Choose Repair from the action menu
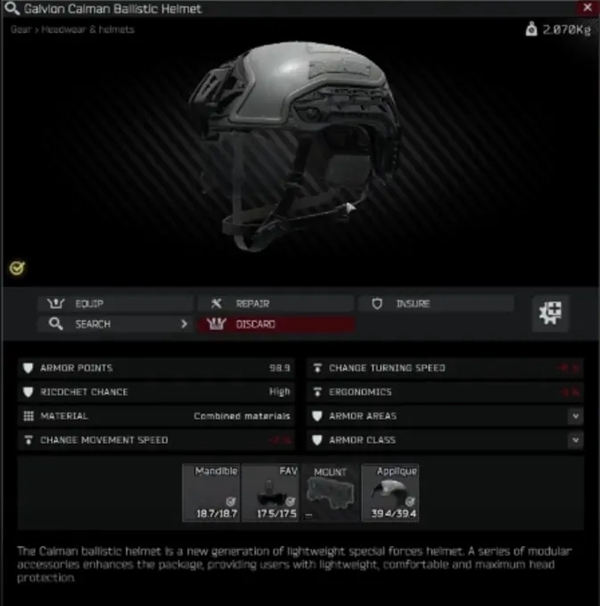Image resolution: width=600 pixels, height=606 pixels. click(x=276, y=303)
